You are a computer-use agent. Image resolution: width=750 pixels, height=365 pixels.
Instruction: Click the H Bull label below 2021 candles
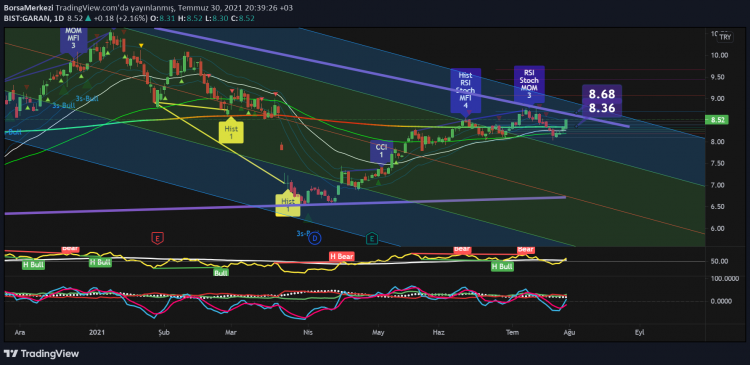[x=100, y=262]
